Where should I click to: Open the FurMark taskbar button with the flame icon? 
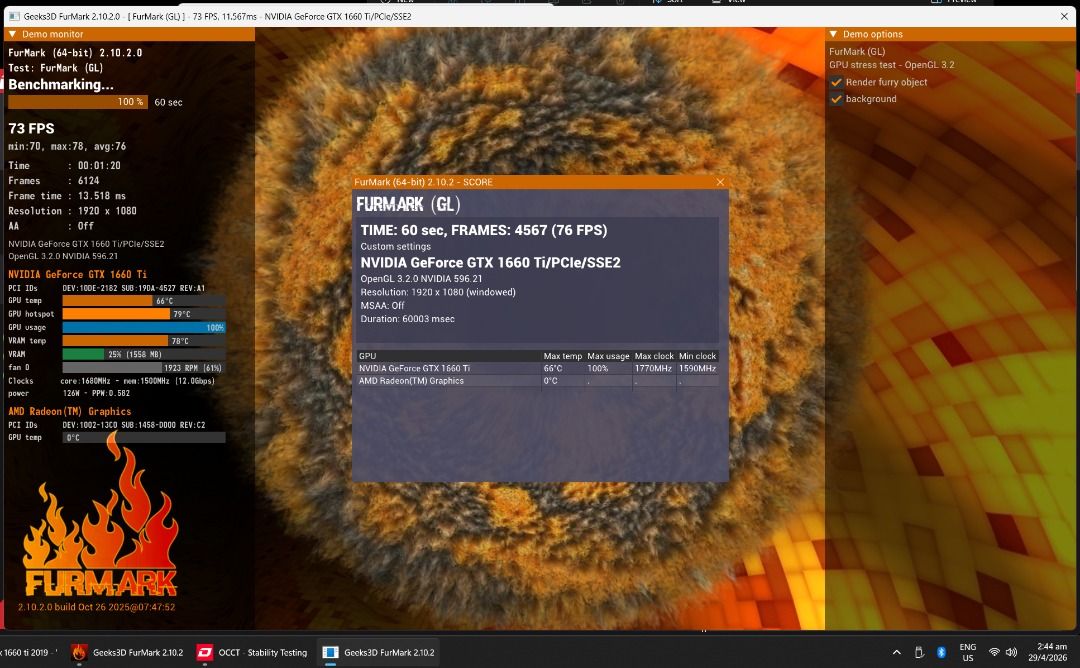click(127, 652)
